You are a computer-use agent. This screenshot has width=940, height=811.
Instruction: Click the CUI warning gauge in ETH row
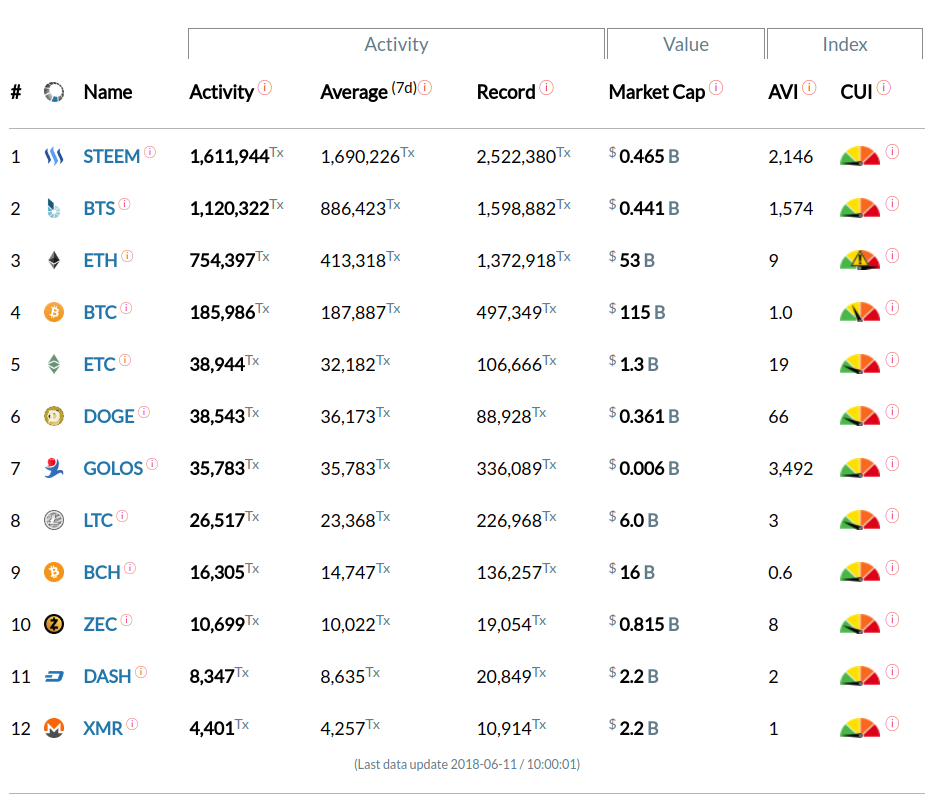coord(860,260)
